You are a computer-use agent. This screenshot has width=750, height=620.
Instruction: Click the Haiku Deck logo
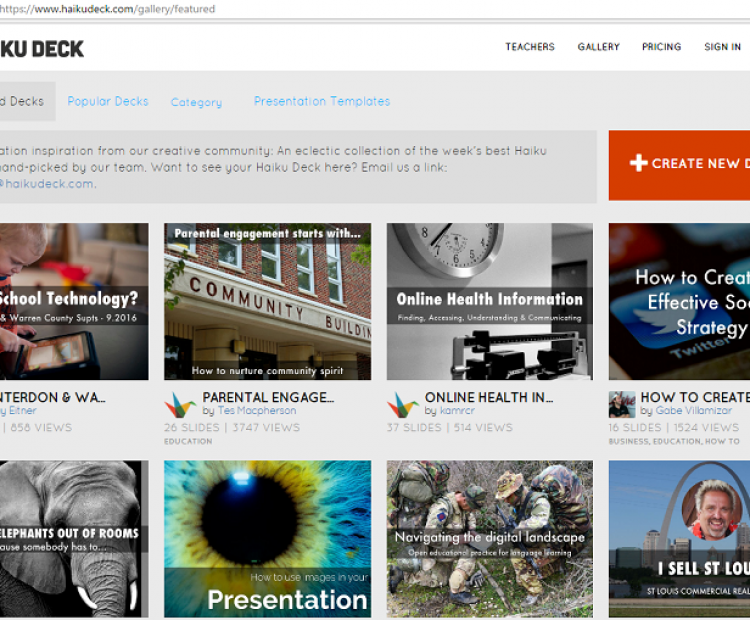(x=40, y=48)
